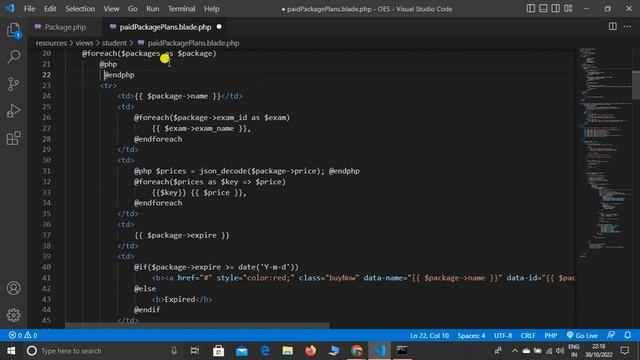
Task: Click the vertical scrollbar thumb
Action: 636,85
